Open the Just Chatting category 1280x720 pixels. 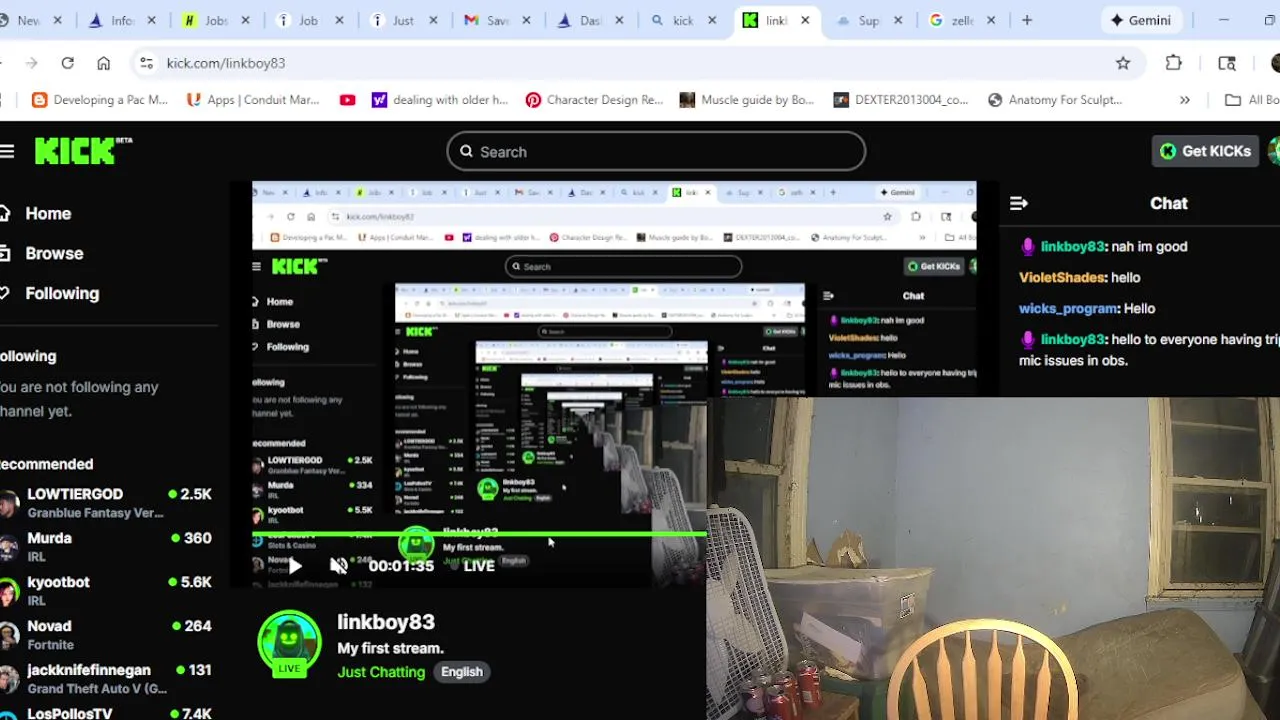(381, 672)
